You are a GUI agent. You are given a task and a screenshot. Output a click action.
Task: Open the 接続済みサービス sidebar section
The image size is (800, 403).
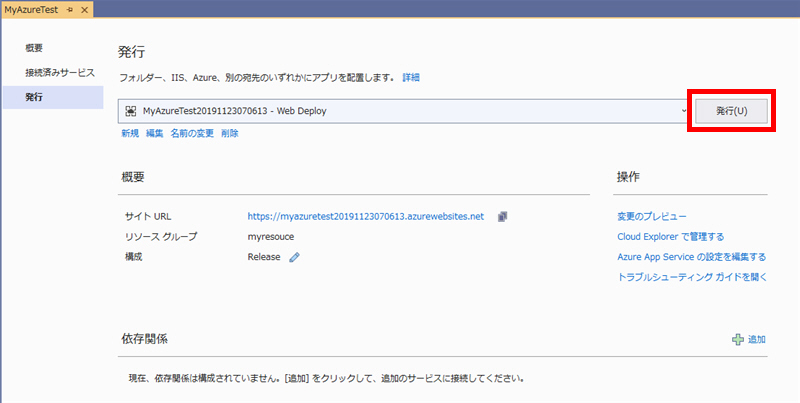[60, 72]
